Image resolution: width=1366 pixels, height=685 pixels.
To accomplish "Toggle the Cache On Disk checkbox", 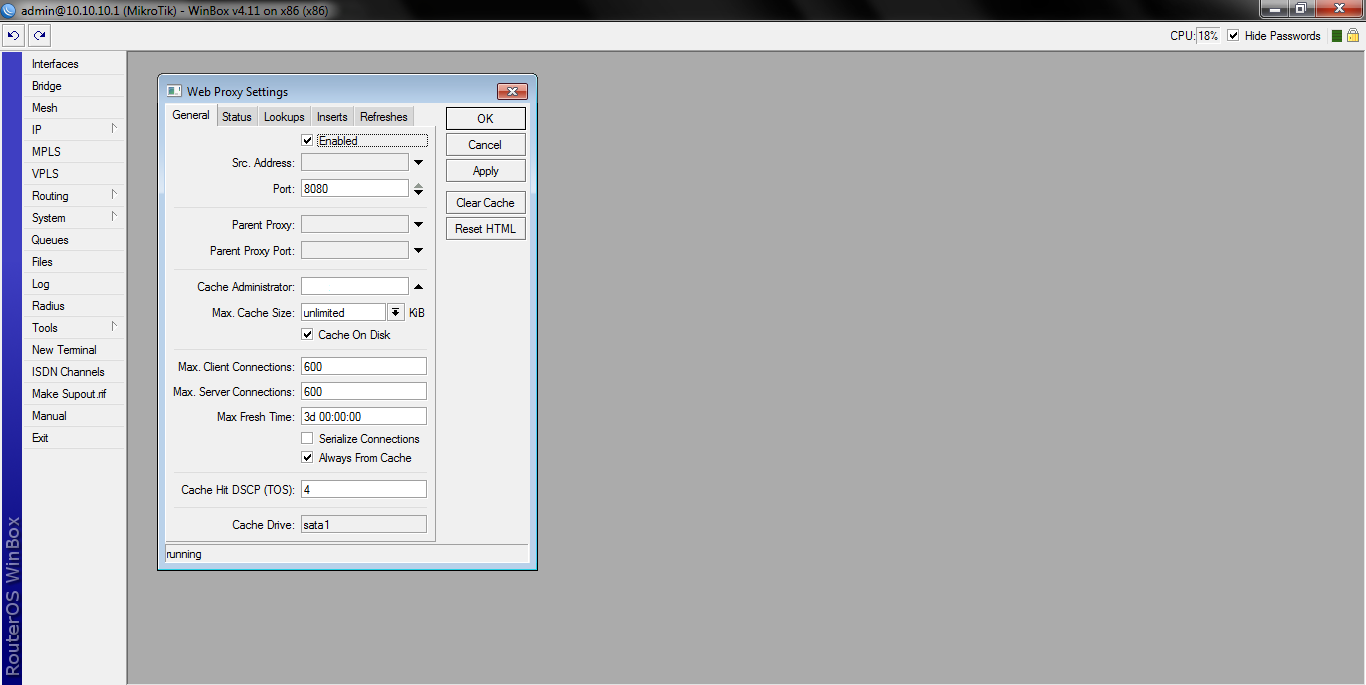I will tap(307, 335).
